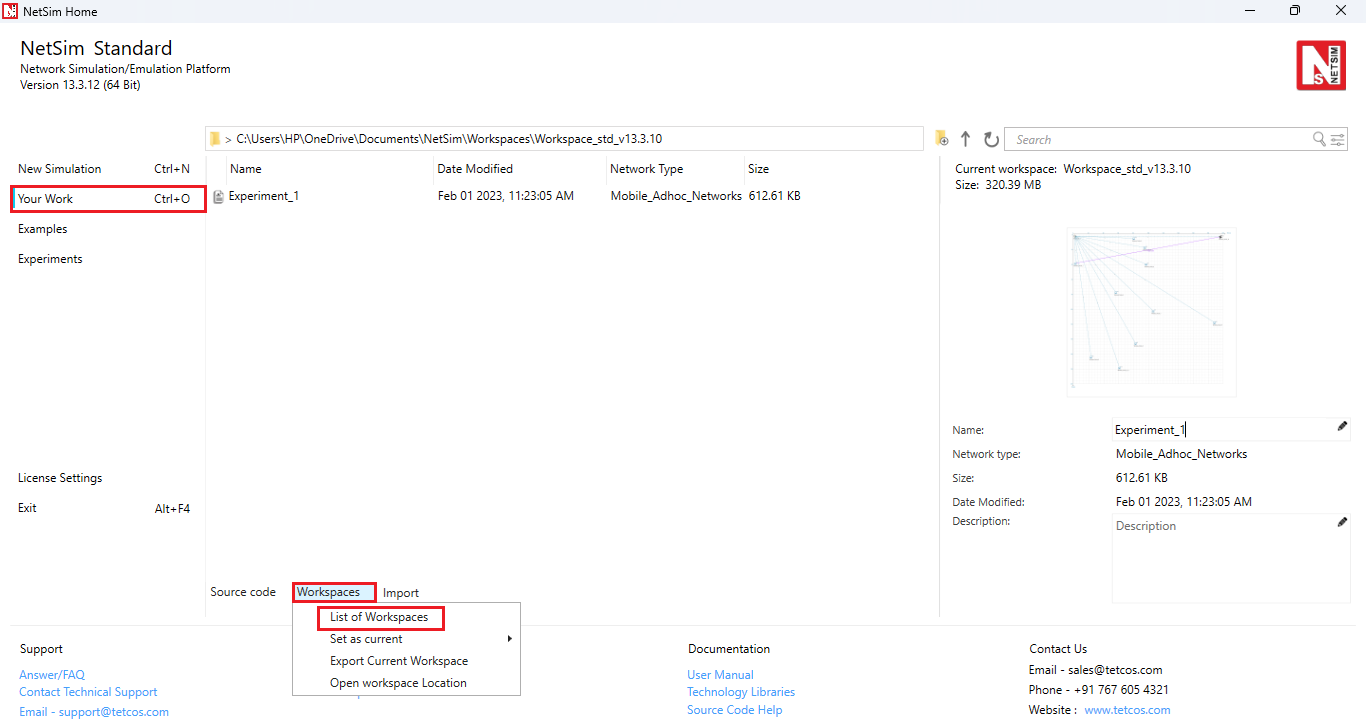Click the Experiment_1 file icon
Screen dimensions: 1366x720
(218, 197)
